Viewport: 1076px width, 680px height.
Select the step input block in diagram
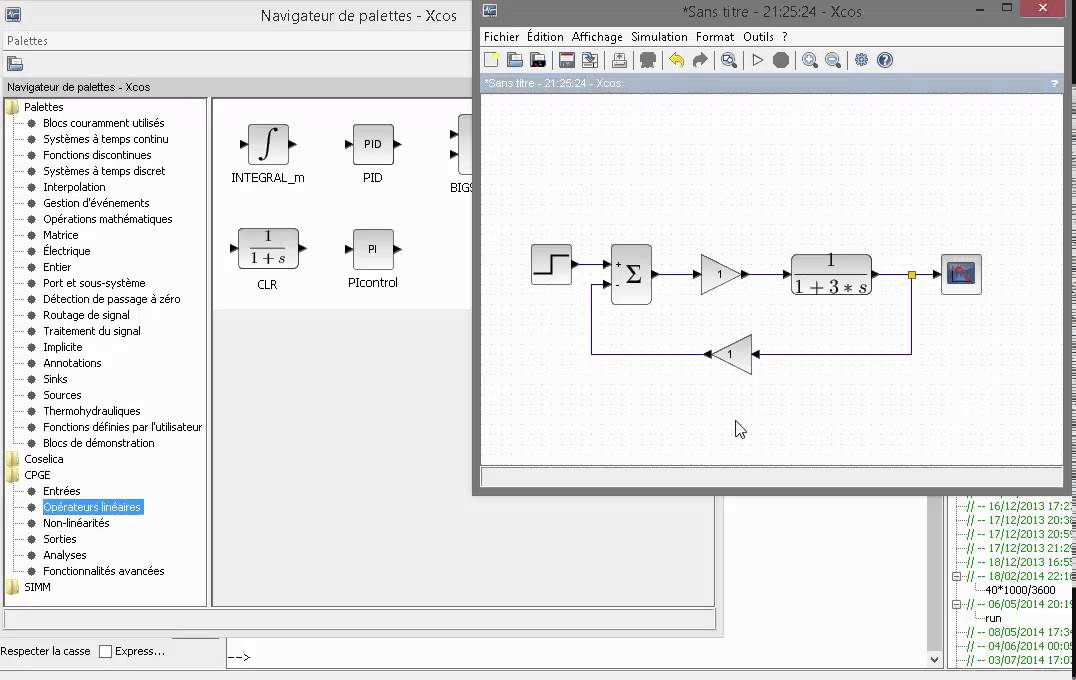point(552,264)
